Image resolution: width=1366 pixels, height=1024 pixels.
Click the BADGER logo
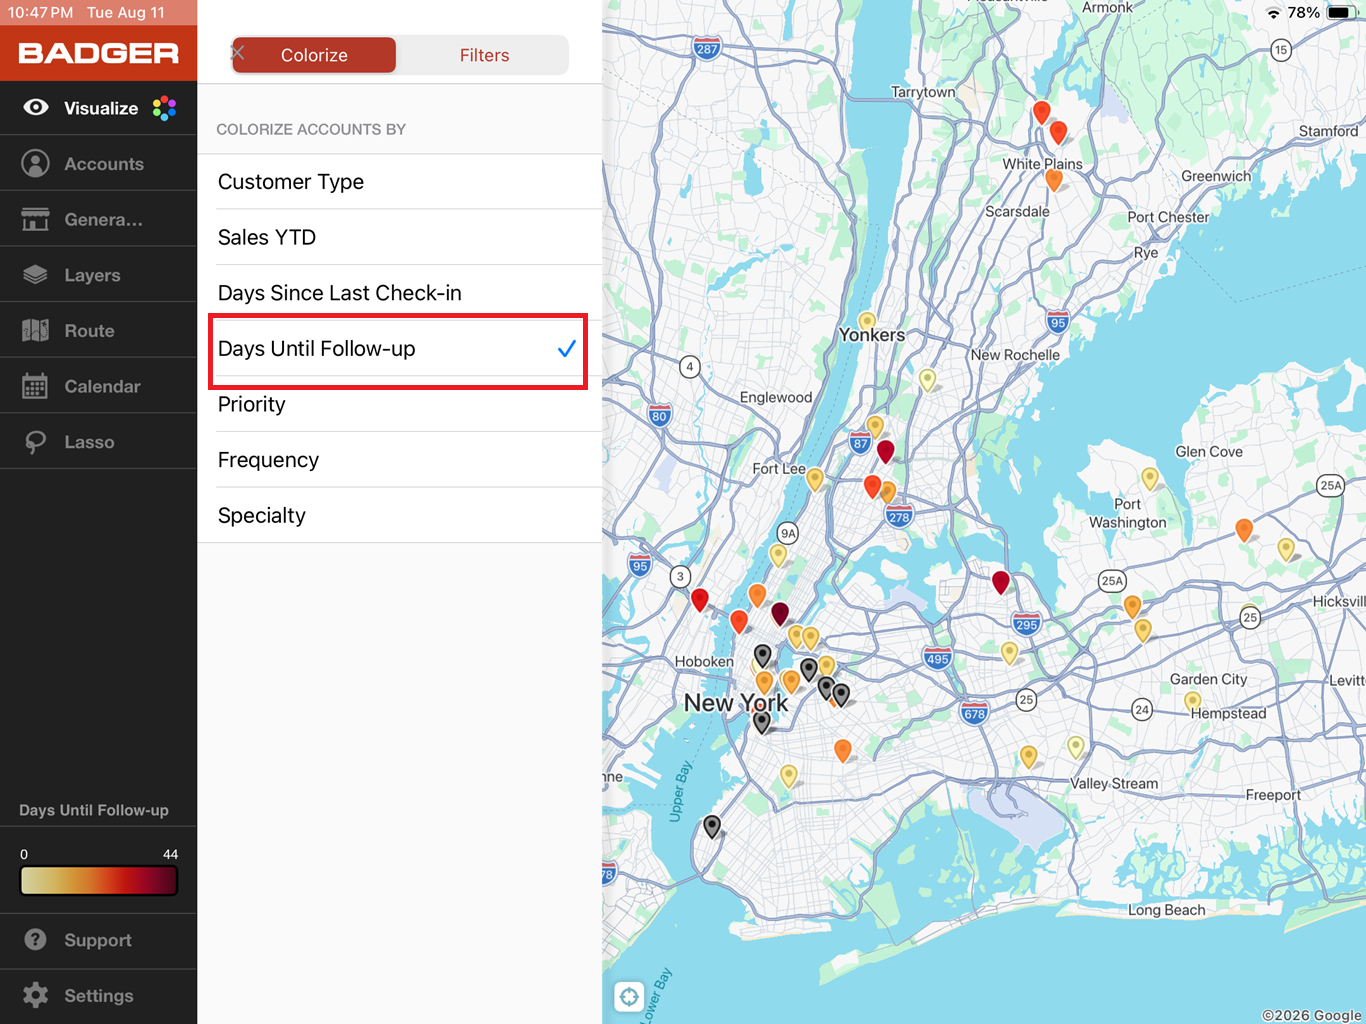click(98, 53)
